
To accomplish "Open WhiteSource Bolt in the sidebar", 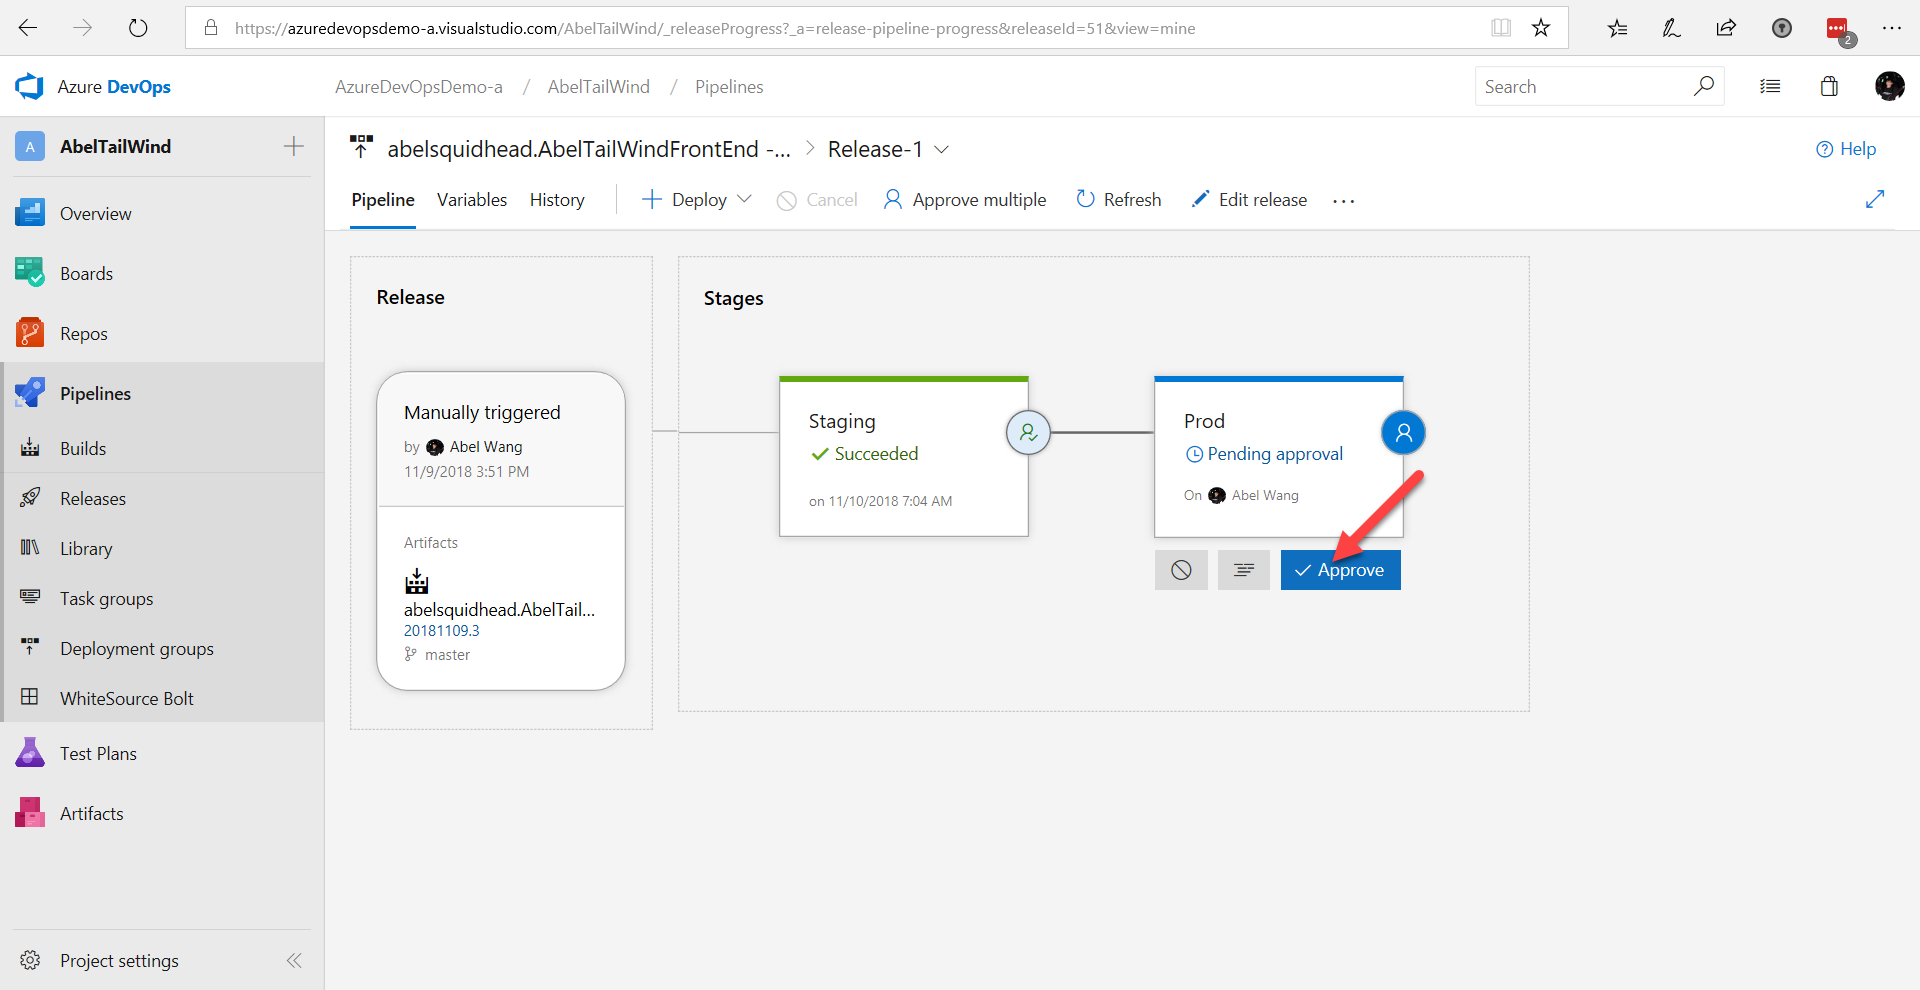I will pyautogui.click(x=162, y=698).
